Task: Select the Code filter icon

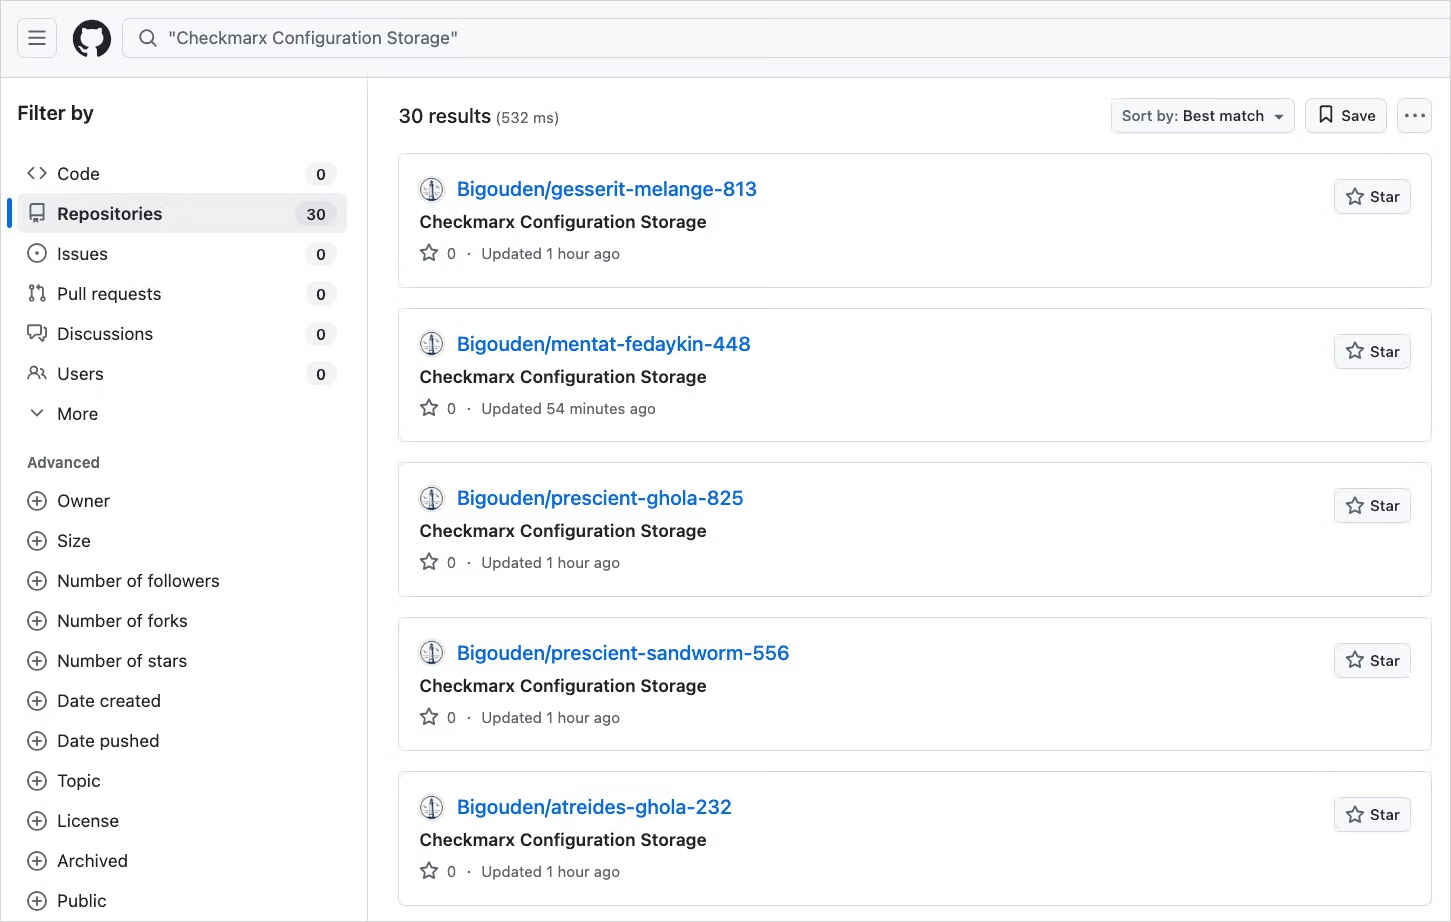Action: point(36,173)
